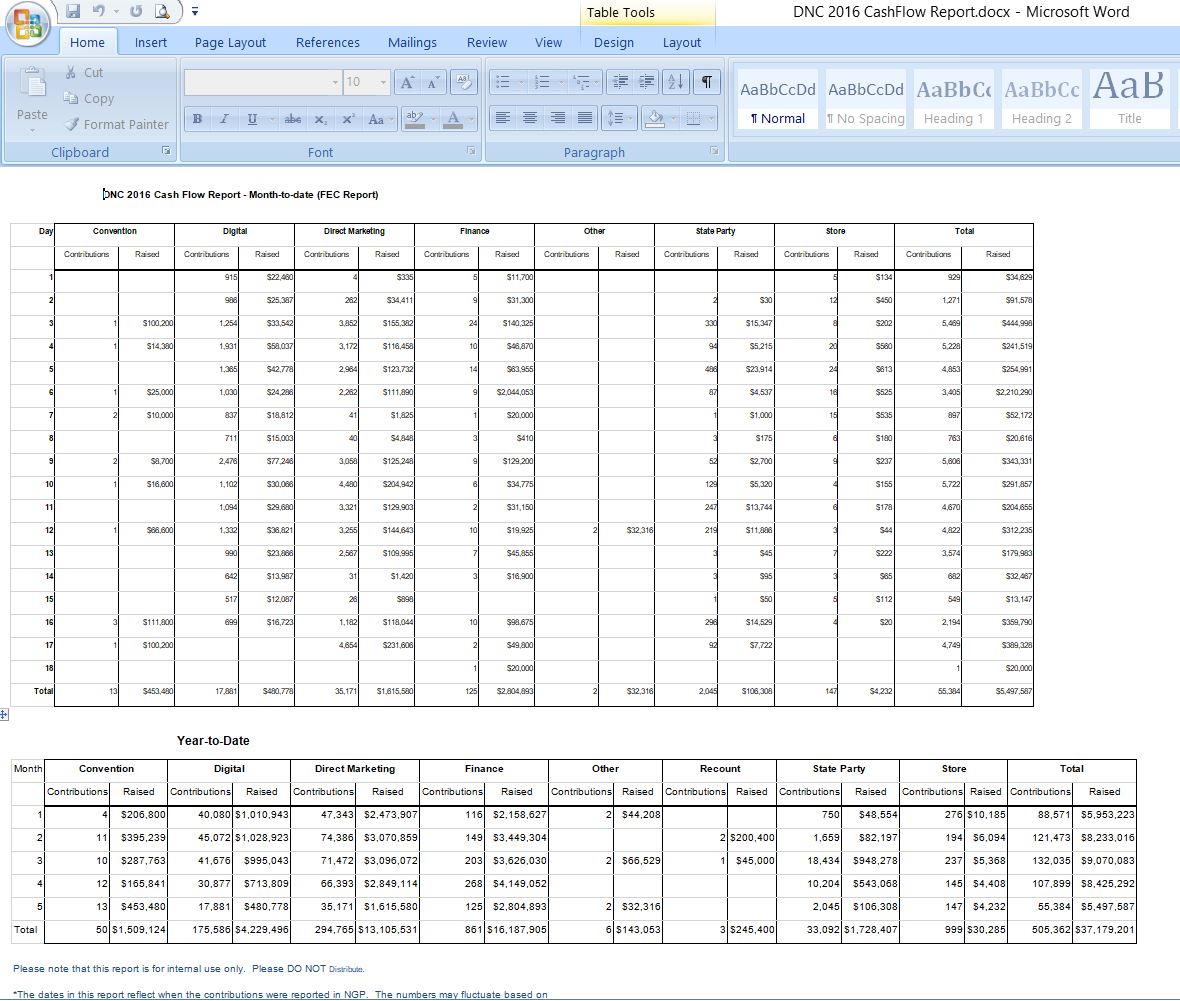Click the Grow Font icon
This screenshot has height=1001, width=1180.
pyautogui.click(x=408, y=82)
